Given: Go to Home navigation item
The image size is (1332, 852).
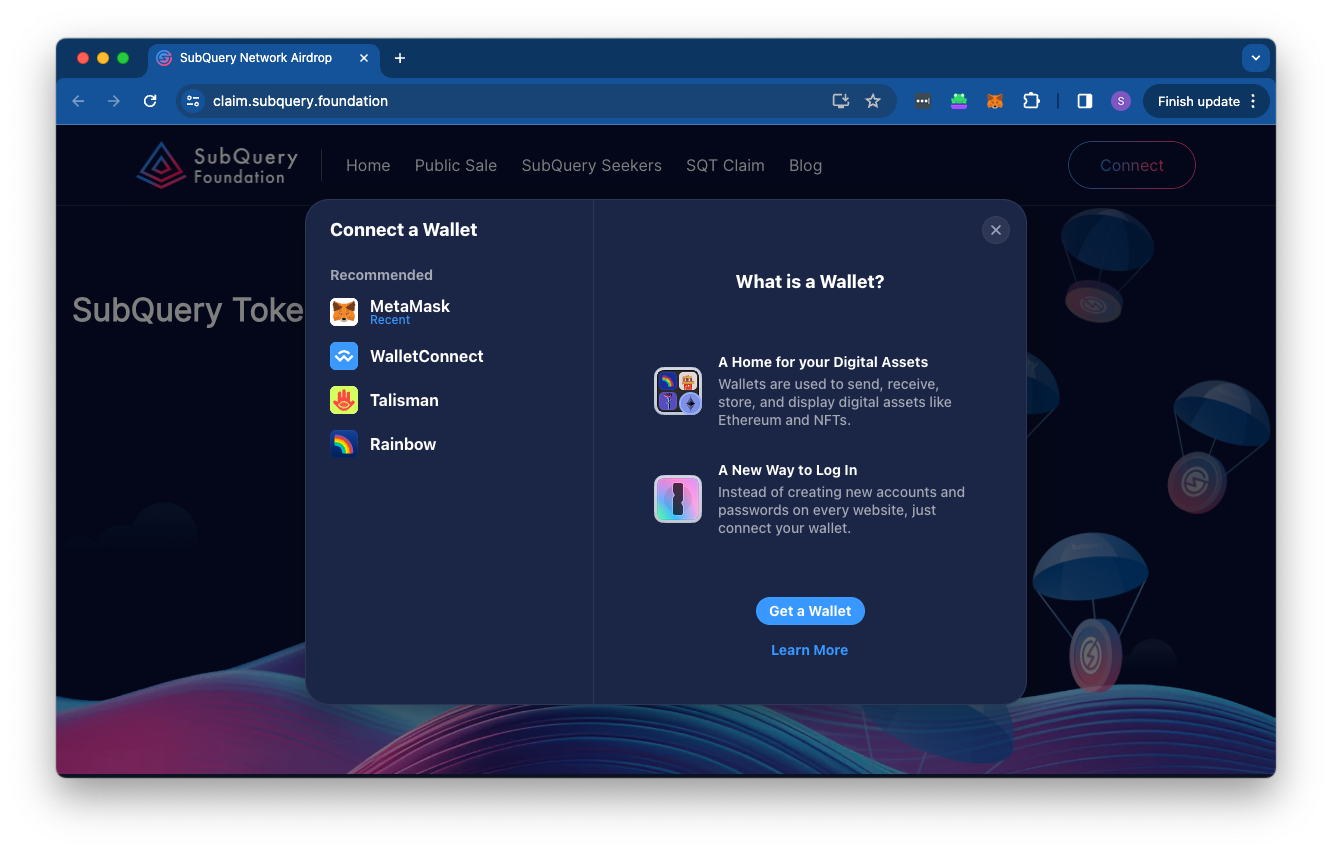Looking at the screenshot, I should tap(368, 166).
